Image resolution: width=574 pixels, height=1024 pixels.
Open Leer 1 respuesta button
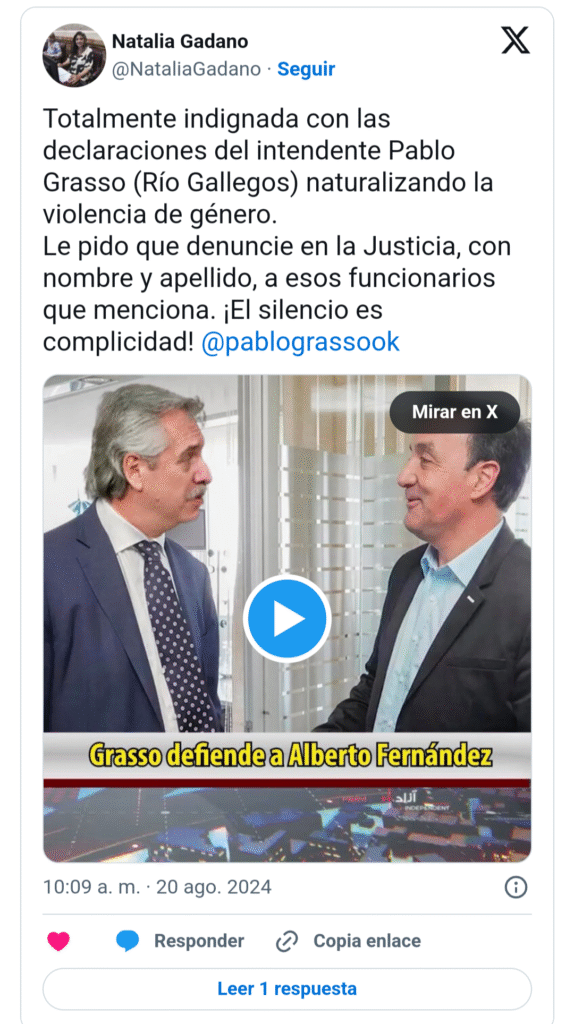coord(287,989)
